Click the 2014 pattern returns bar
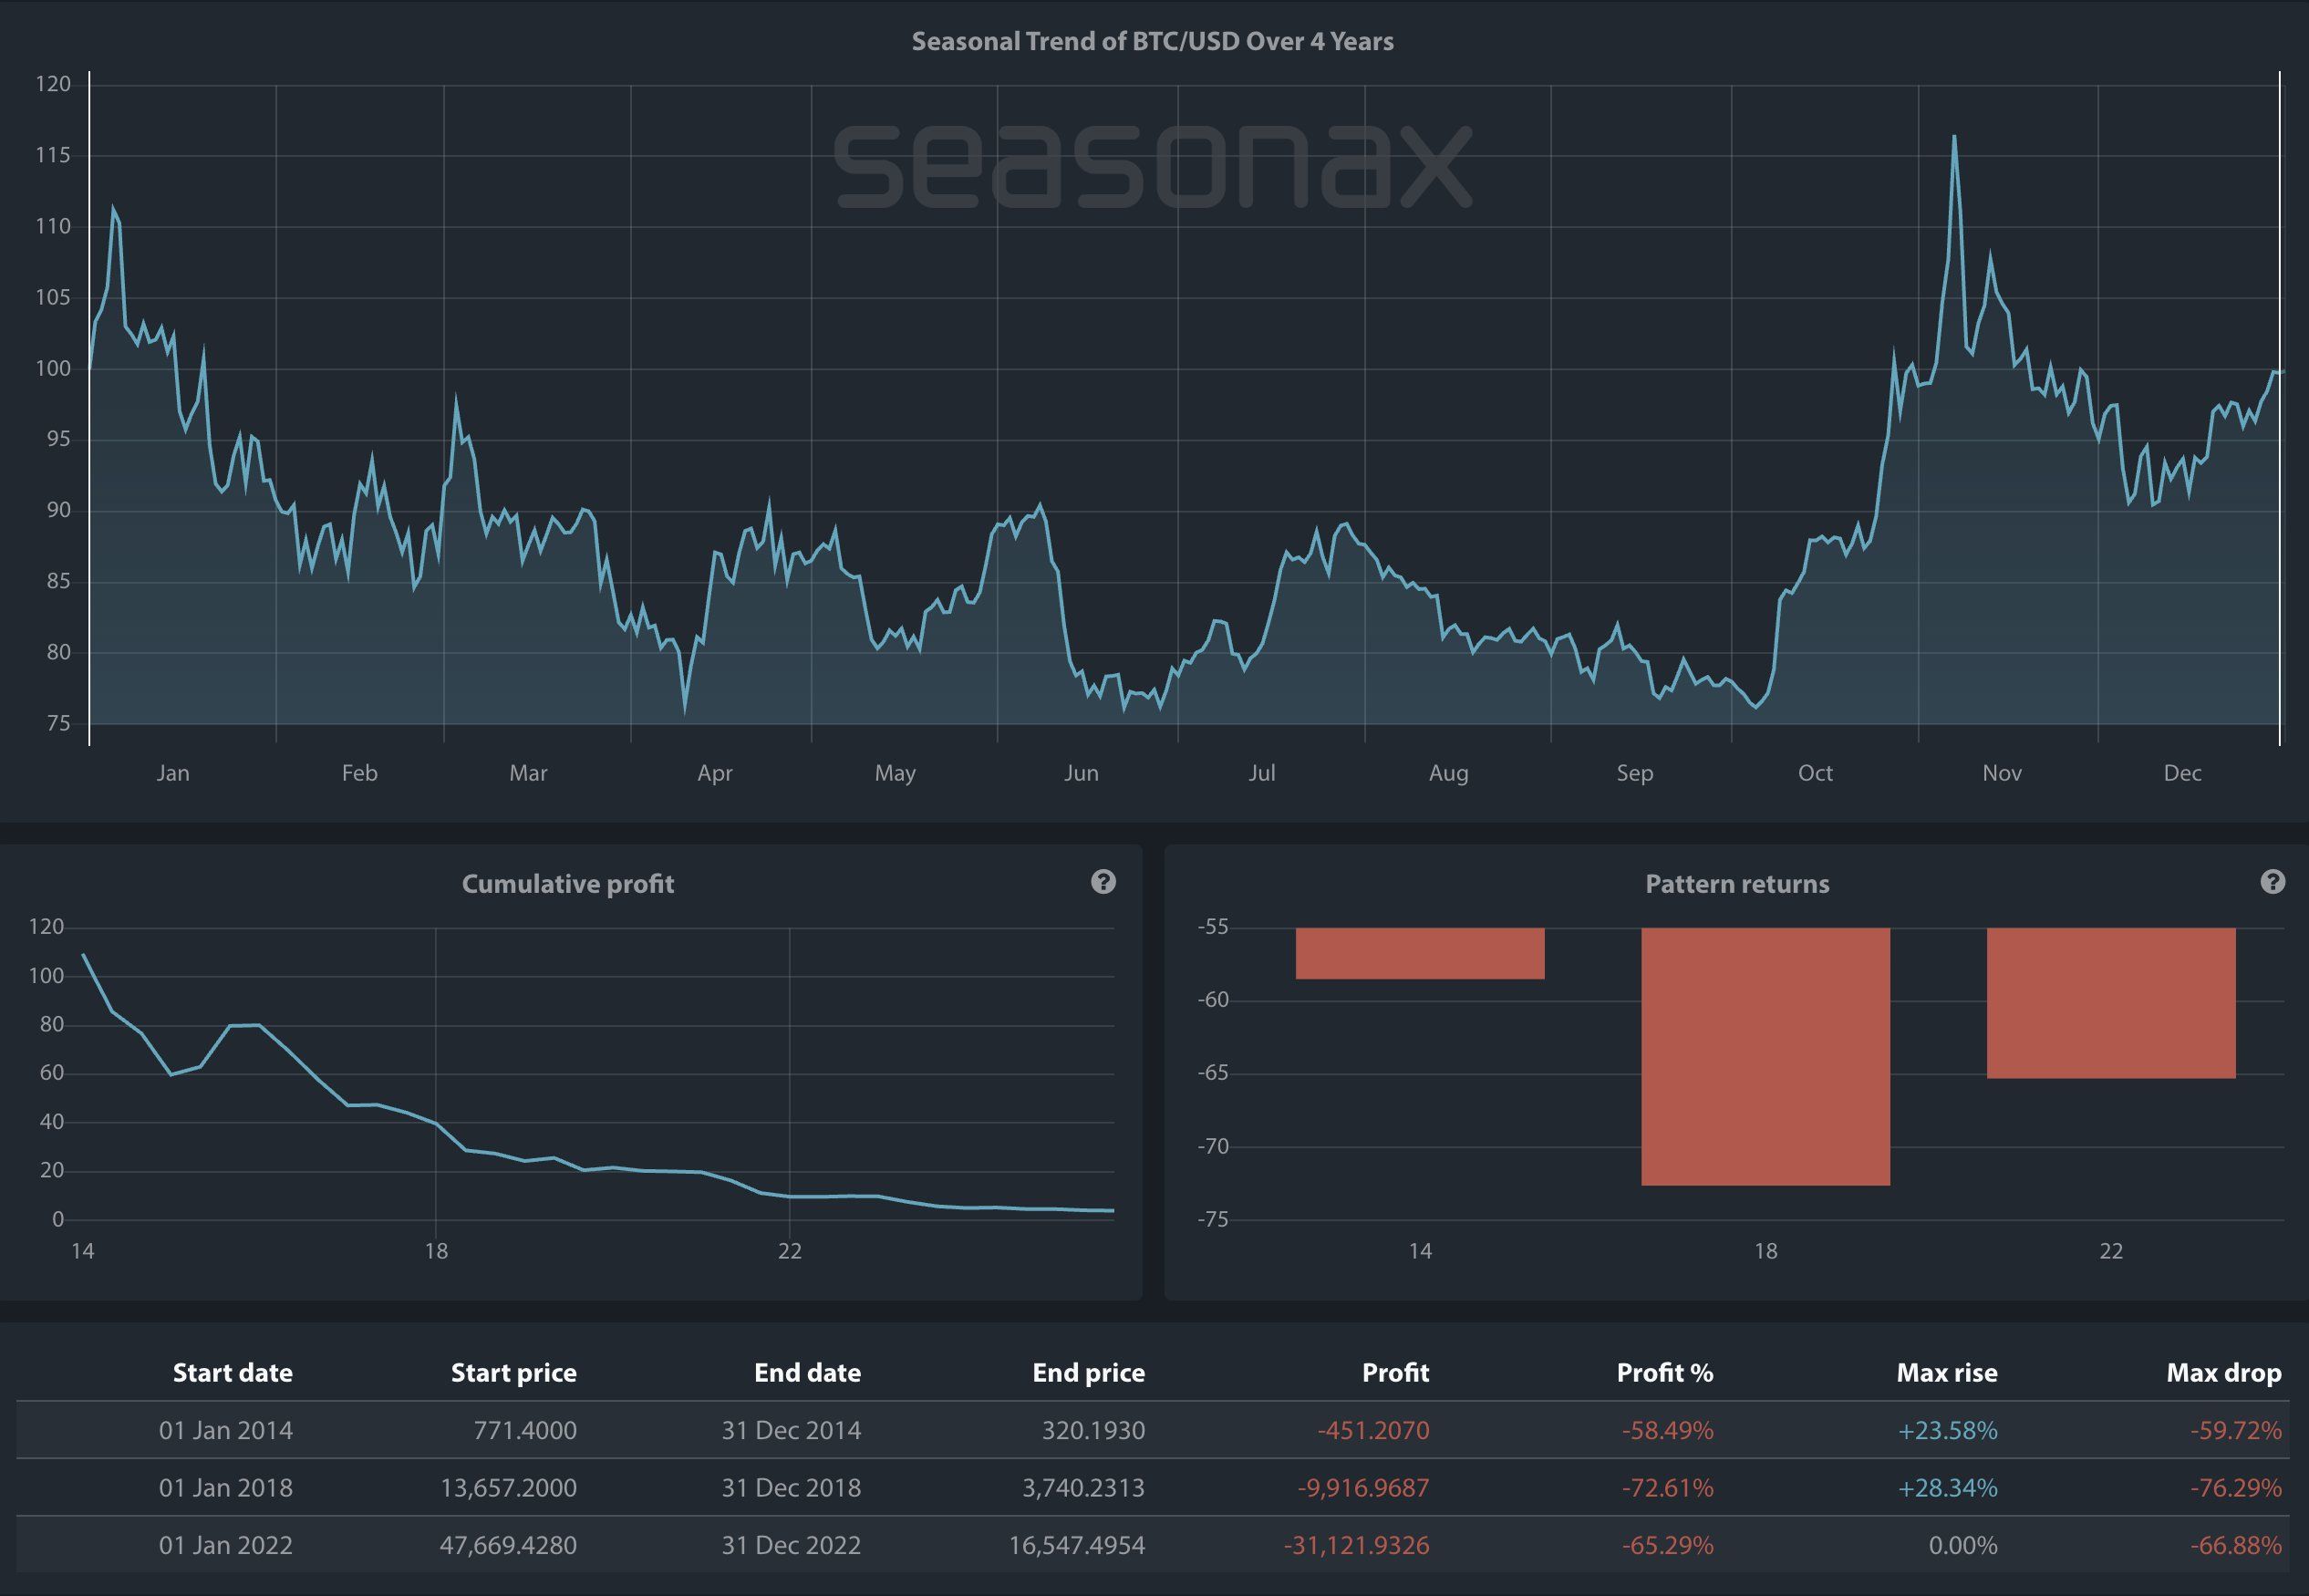The height and width of the screenshot is (1596, 2309). pos(1419,953)
